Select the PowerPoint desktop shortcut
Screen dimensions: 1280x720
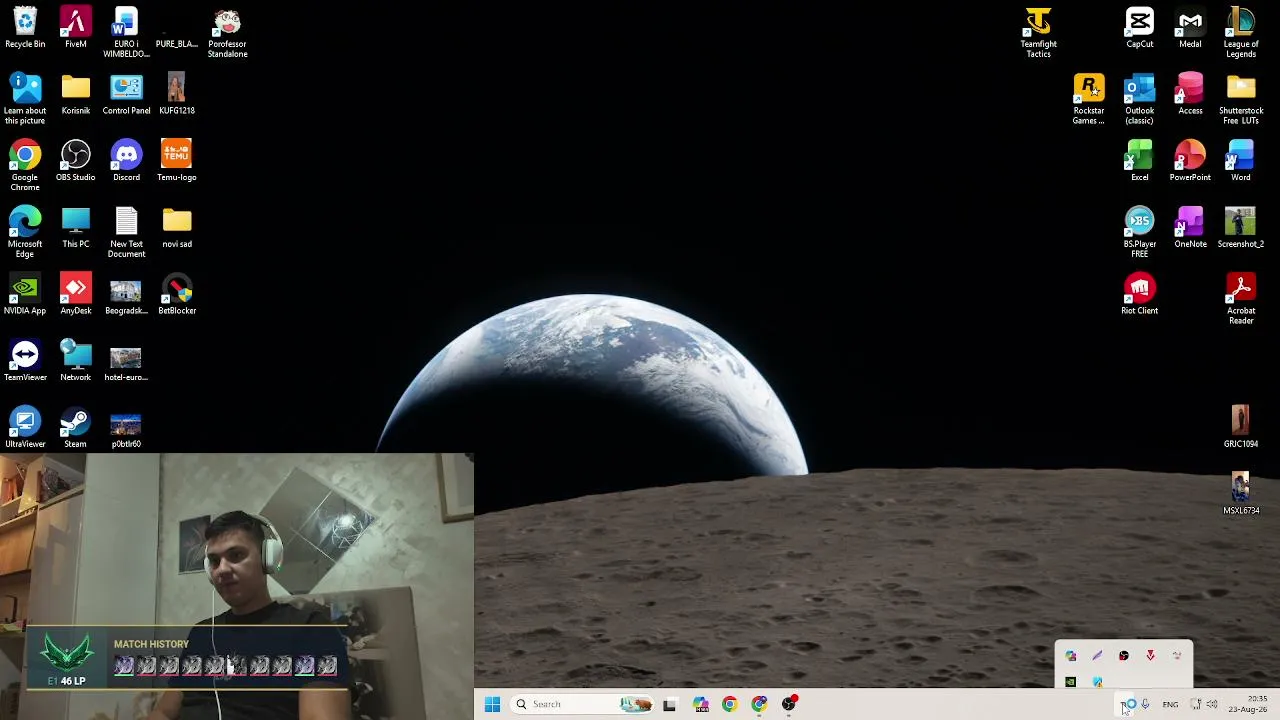(x=1190, y=162)
